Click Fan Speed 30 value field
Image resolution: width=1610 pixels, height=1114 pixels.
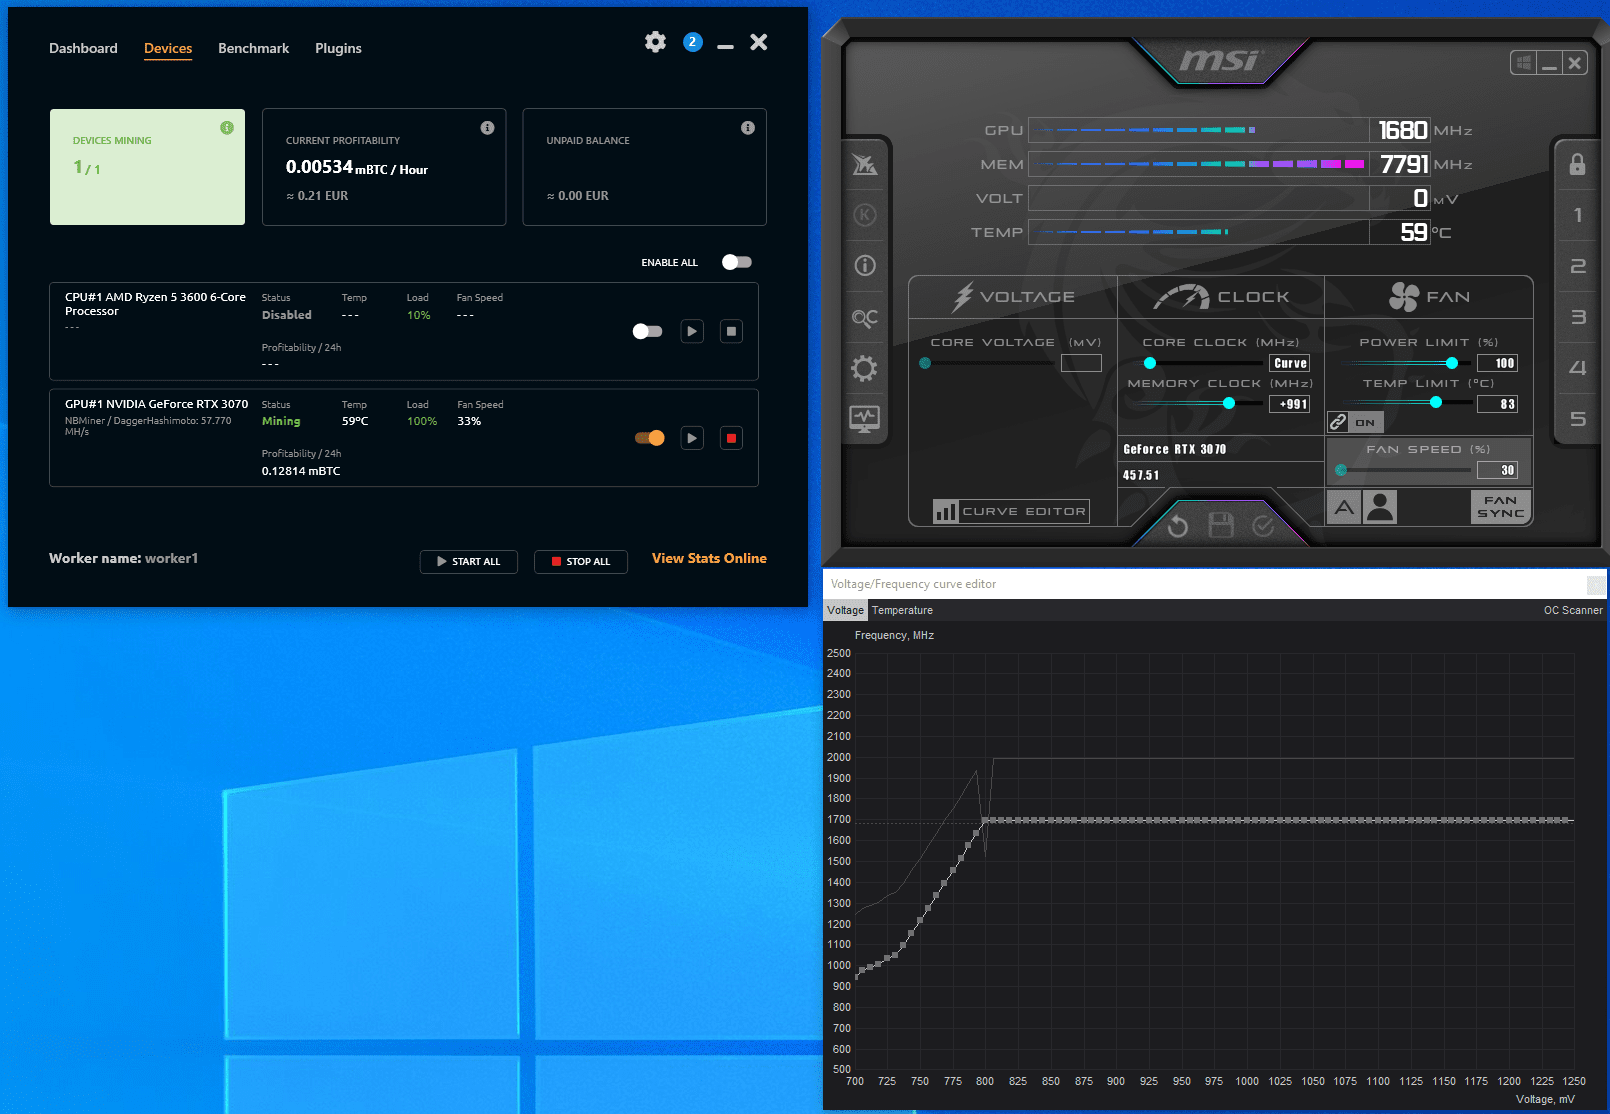click(x=1498, y=470)
